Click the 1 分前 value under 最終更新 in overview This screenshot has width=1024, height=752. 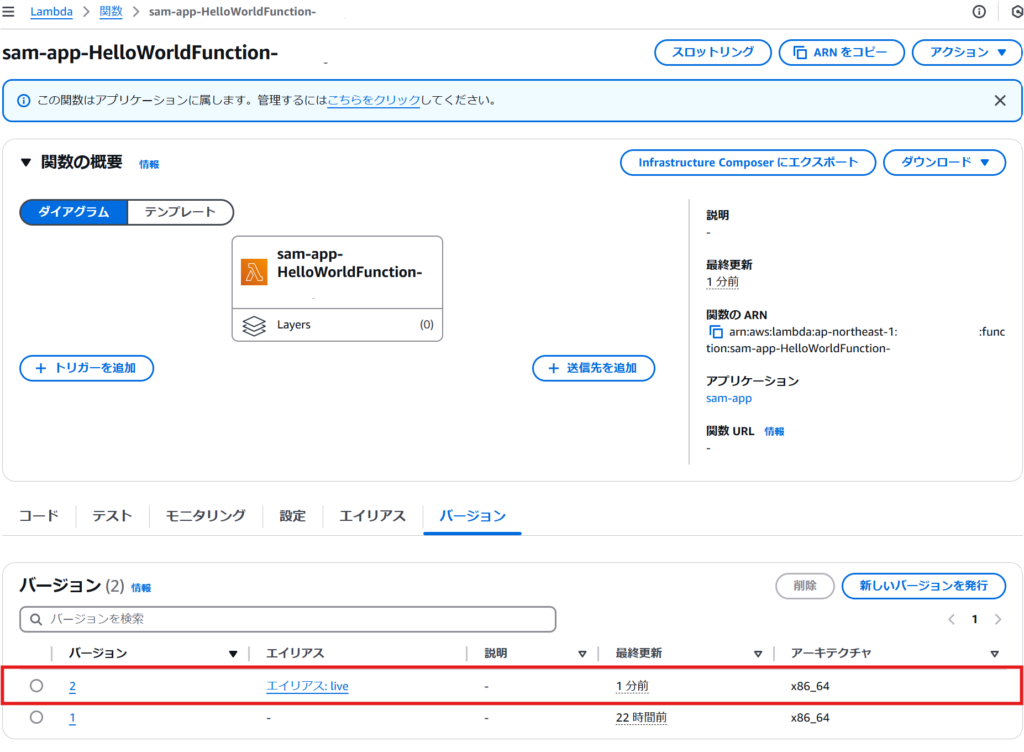point(722,282)
